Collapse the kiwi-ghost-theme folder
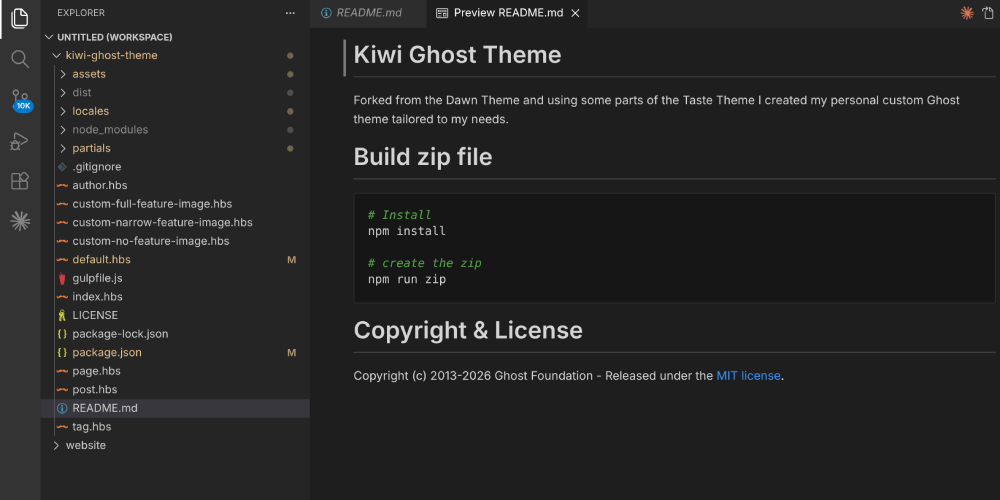This screenshot has width=1000, height=500. coord(175,55)
